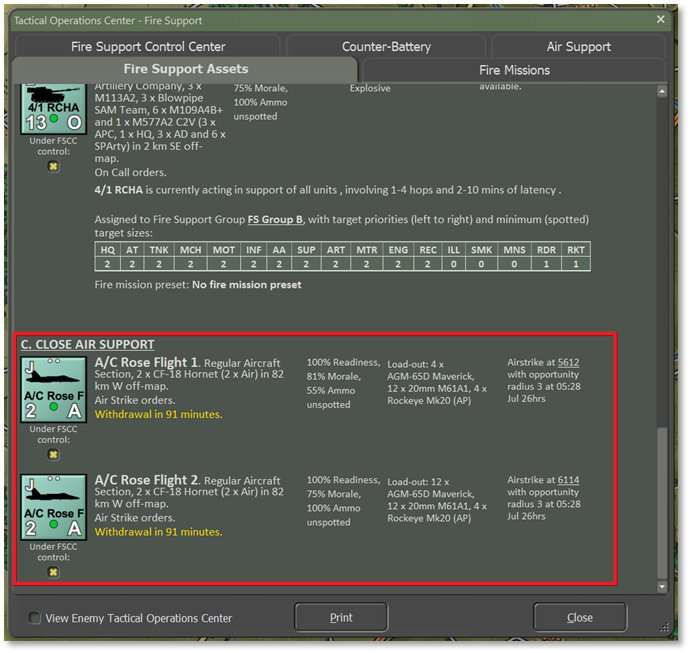Image resolution: width=690 pixels, height=653 pixels.
Task: Select the A/C Rose Flight 2 unit counter
Action: (53, 507)
